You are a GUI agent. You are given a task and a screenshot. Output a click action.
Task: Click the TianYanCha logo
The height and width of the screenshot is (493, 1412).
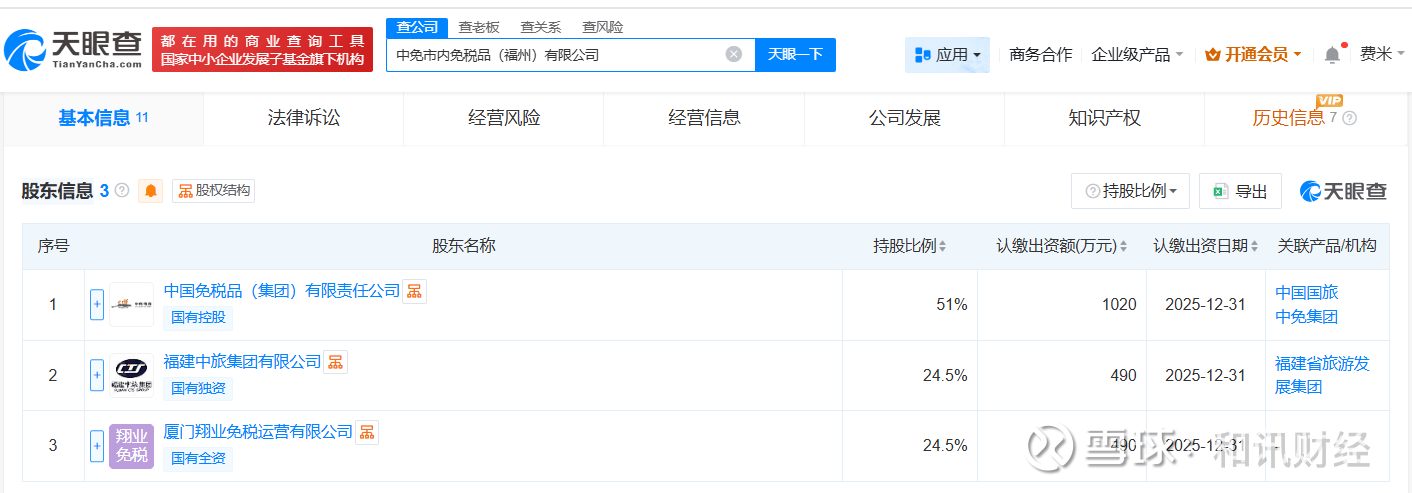tap(73, 49)
